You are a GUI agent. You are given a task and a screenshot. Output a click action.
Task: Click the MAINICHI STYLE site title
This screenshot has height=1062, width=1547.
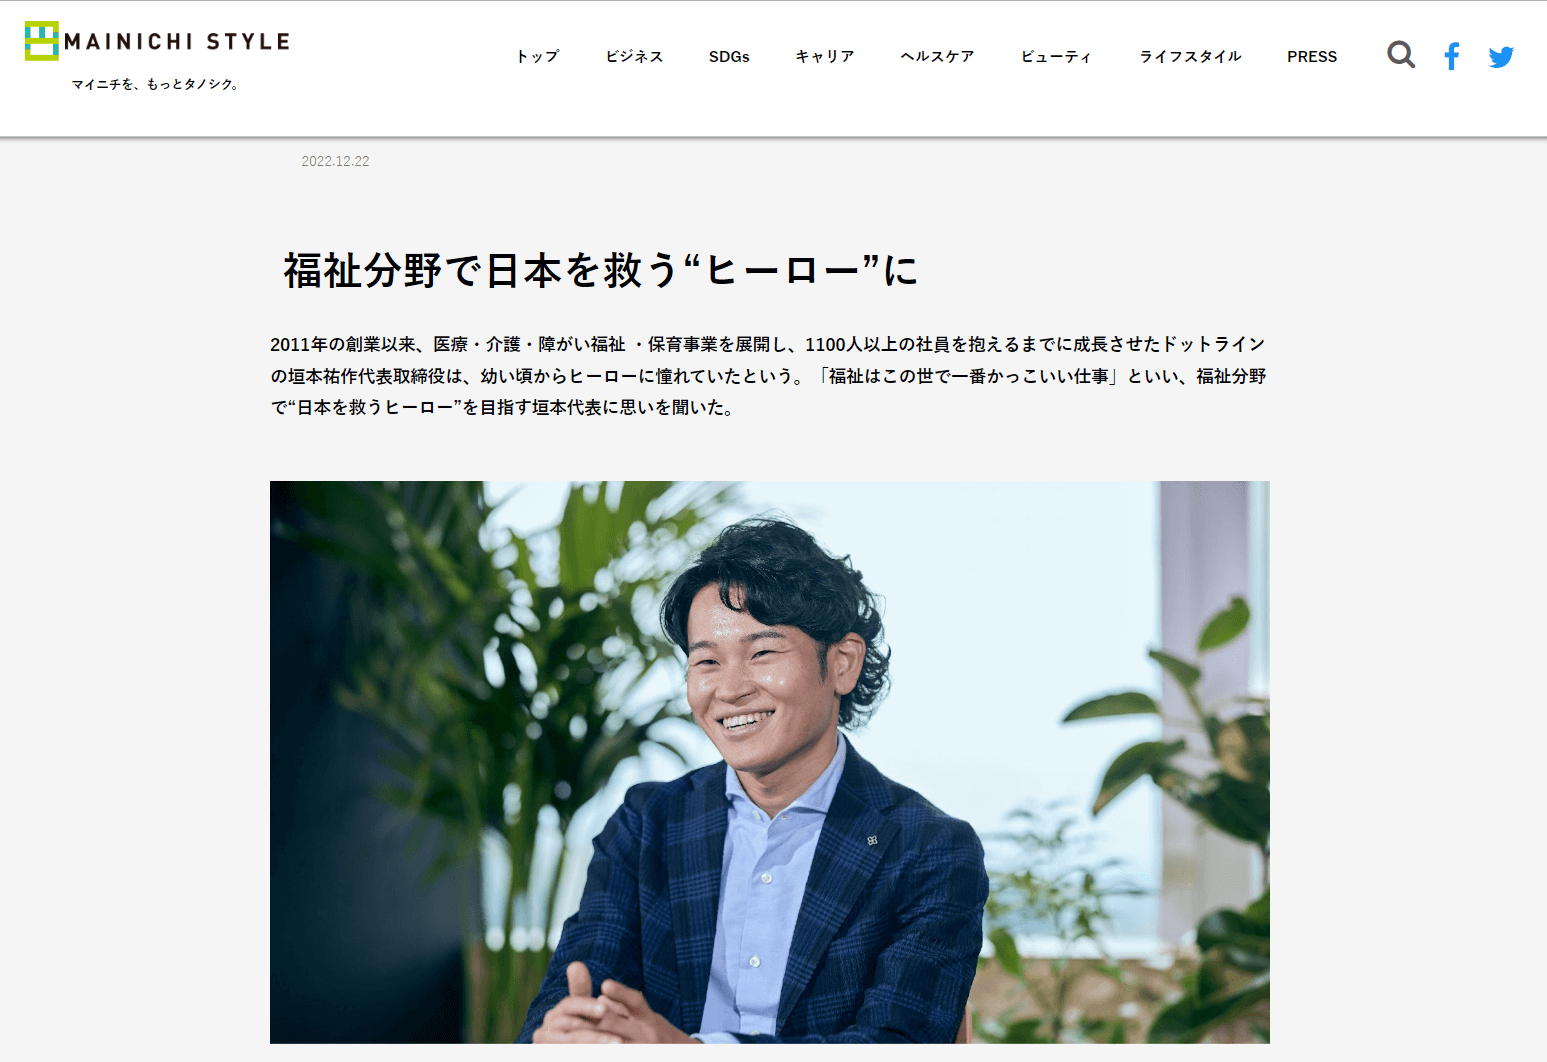coord(177,41)
